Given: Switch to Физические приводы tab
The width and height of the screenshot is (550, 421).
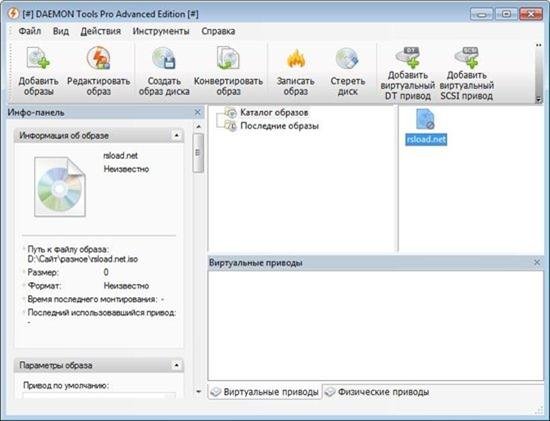Looking at the screenshot, I should (377, 392).
